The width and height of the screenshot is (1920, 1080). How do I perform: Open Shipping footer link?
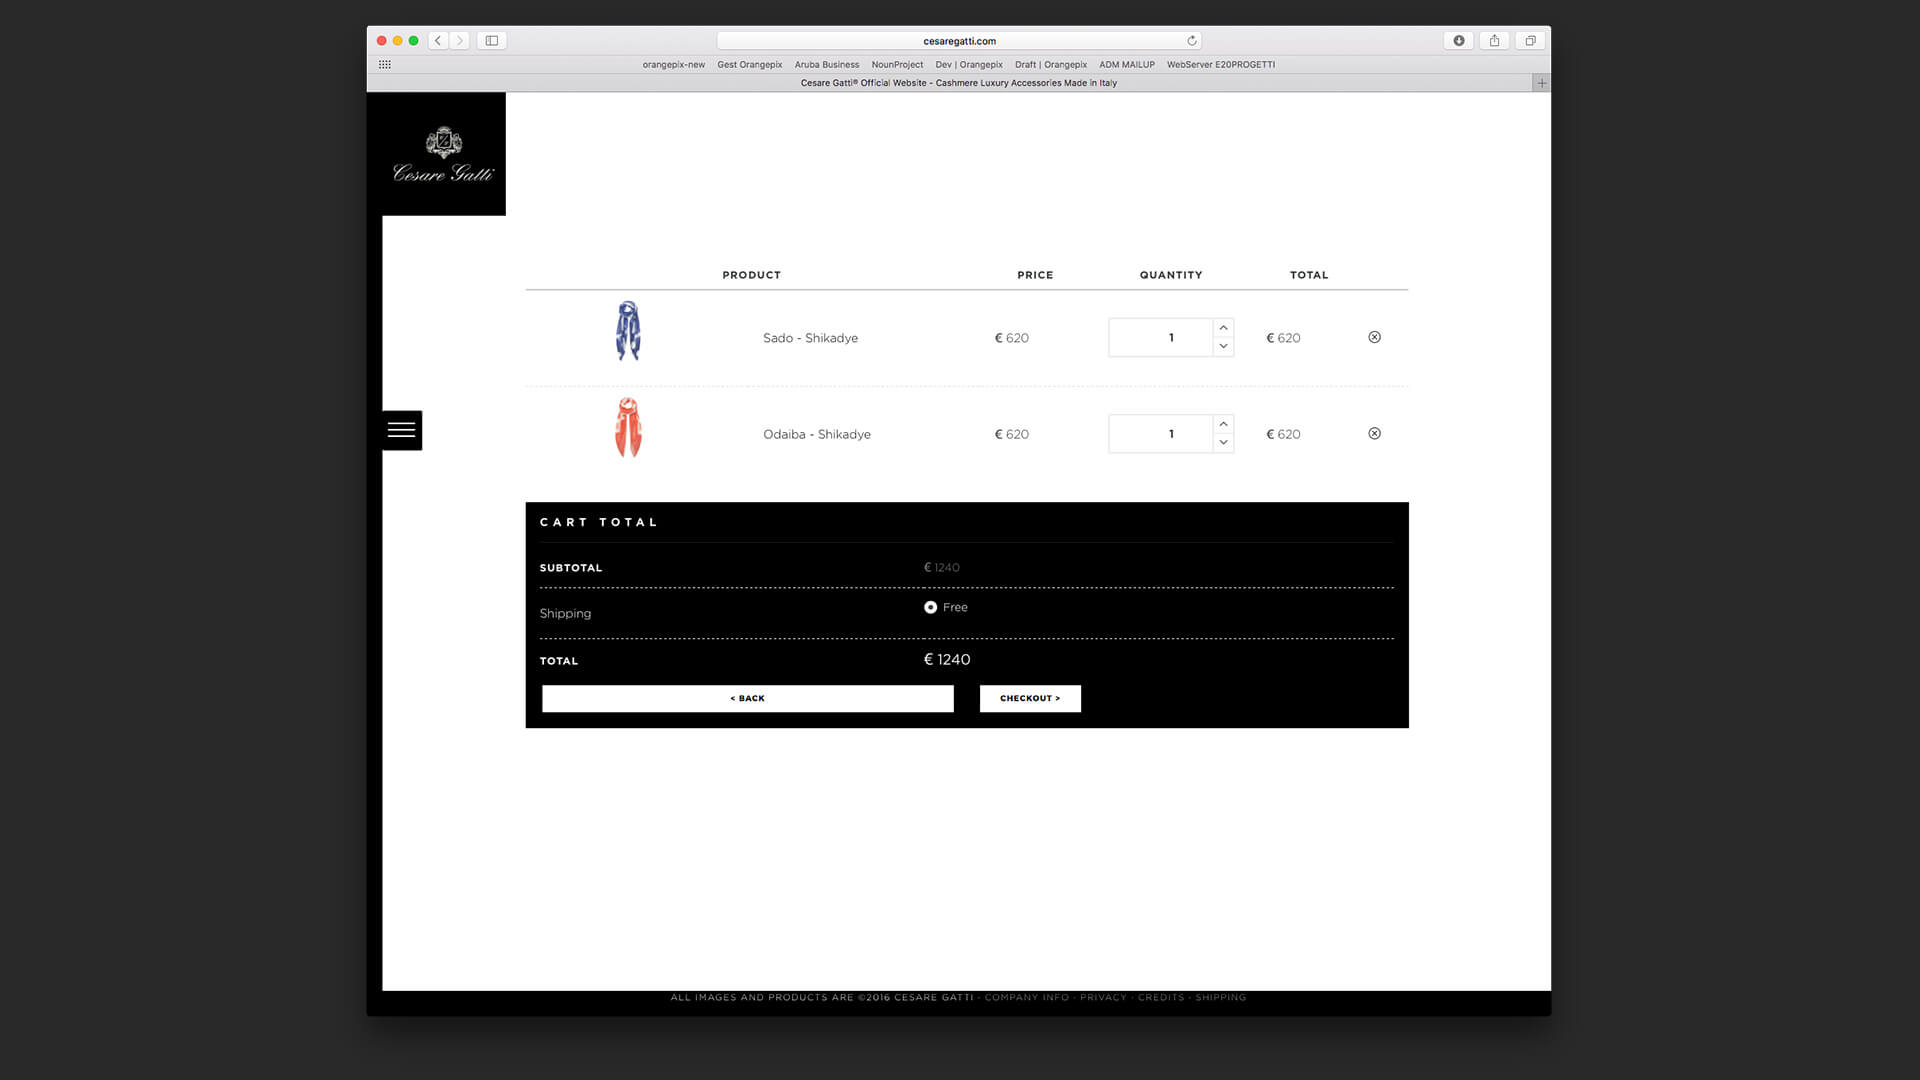(x=1221, y=997)
